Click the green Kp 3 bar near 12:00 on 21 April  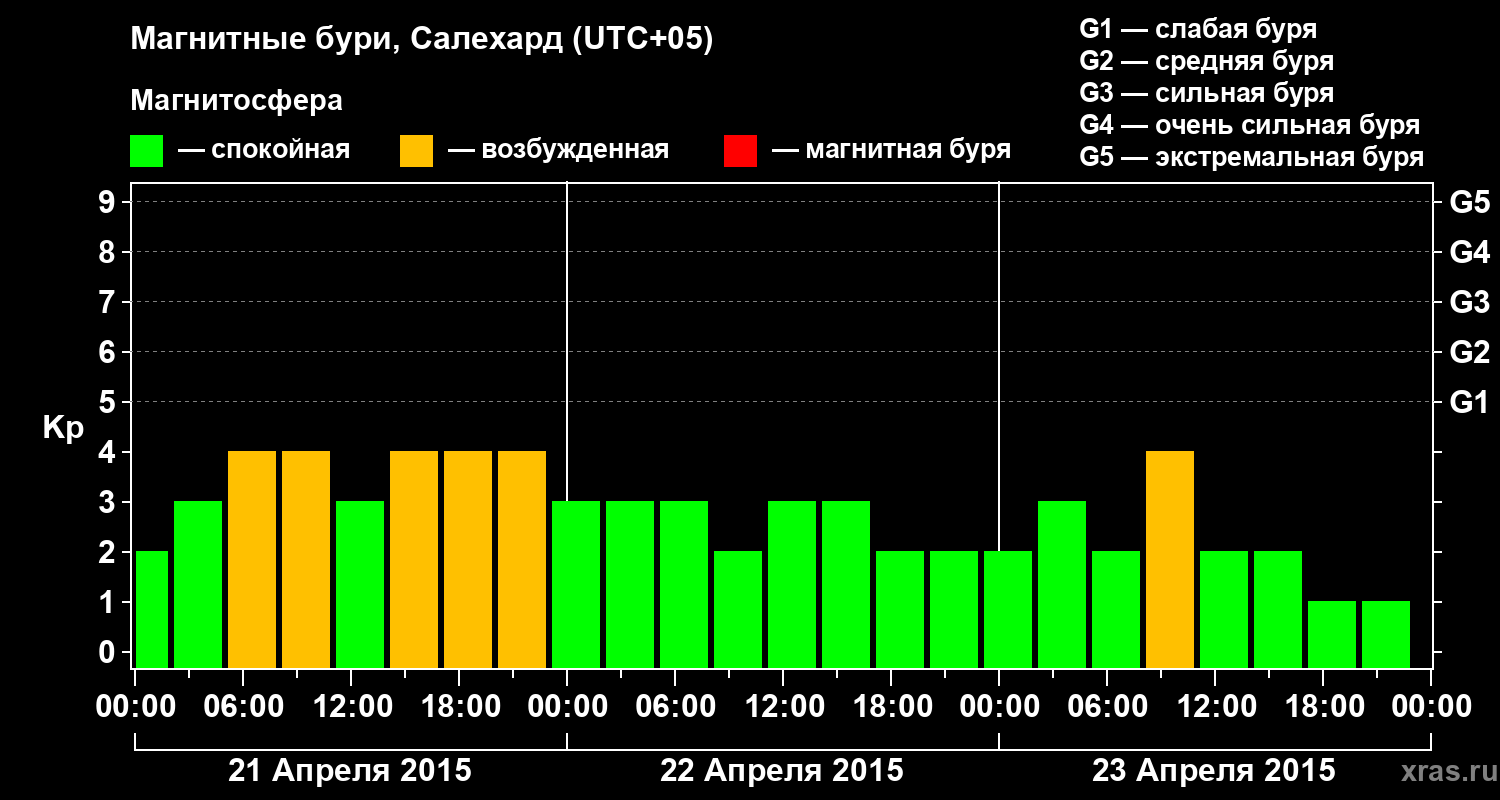[360, 585]
